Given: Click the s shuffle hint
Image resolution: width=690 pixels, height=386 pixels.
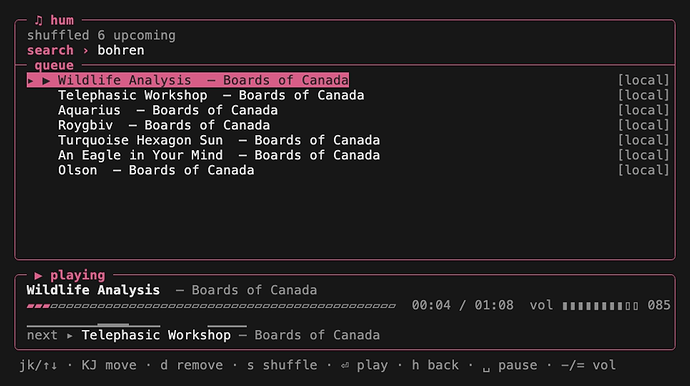Looking at the screenshot, I should coord(282,365).
